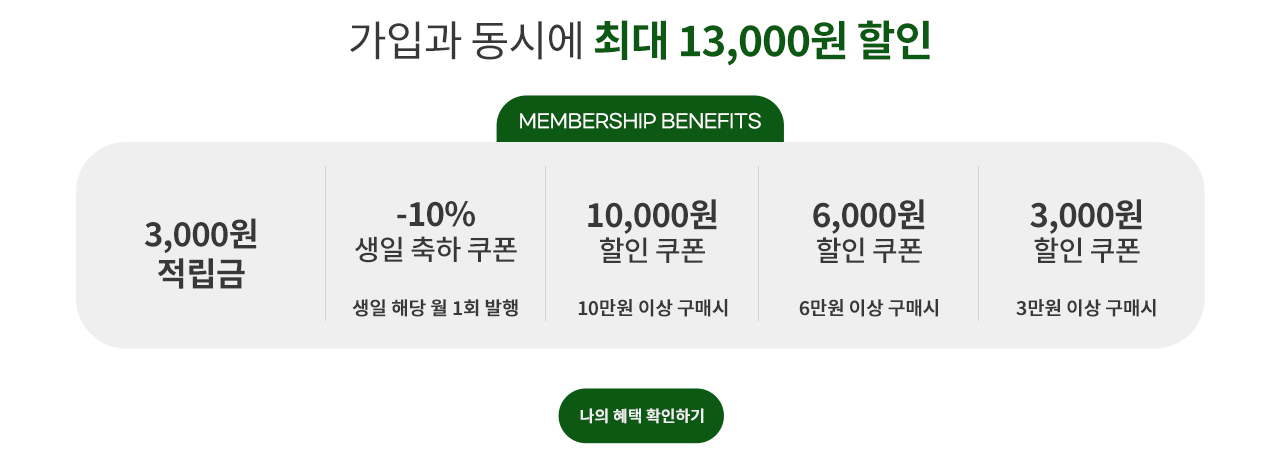Click 할인 쿠폰 label under 6,000원

(x=869, y=249)
